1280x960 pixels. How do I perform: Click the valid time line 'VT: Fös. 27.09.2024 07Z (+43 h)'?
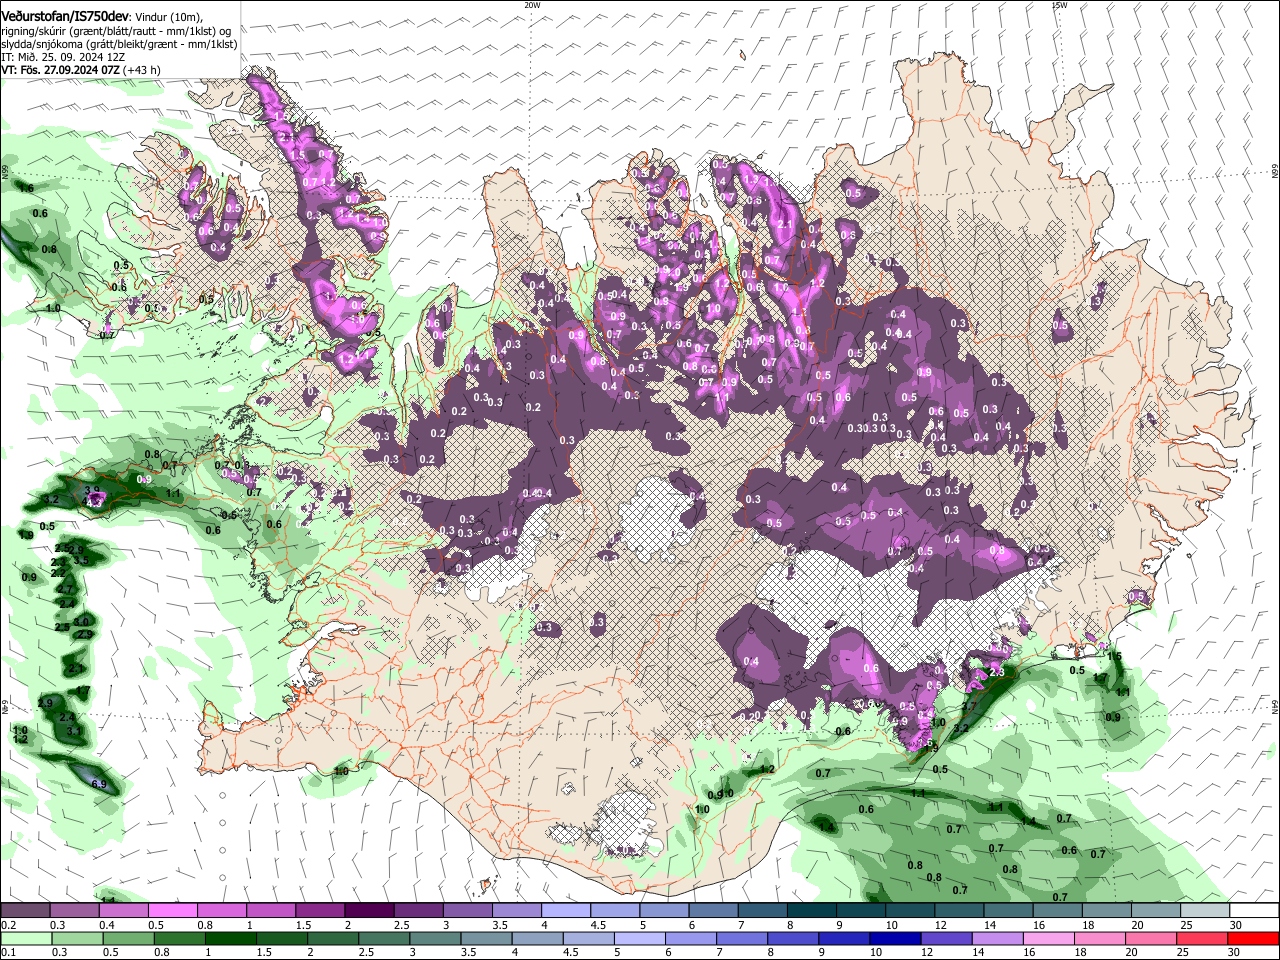coord(81,70)
